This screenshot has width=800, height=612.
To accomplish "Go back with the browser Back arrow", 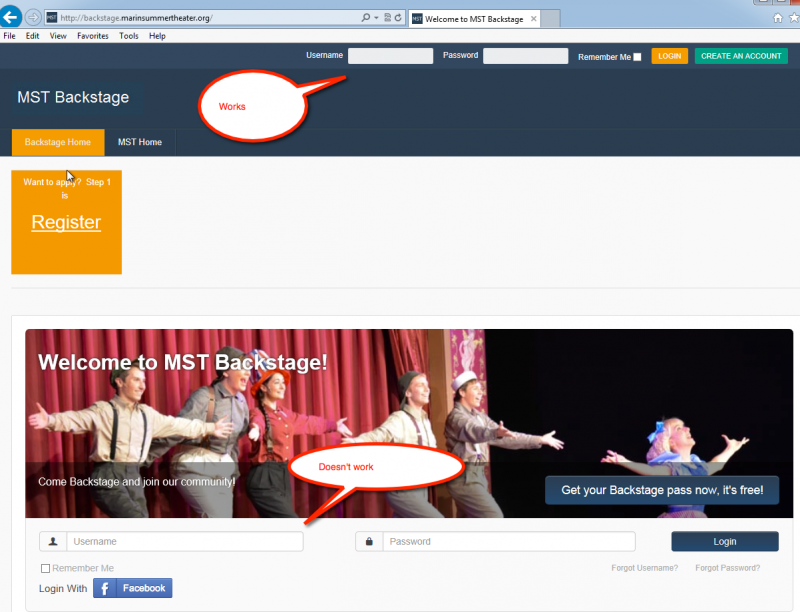I will (10, 17).
